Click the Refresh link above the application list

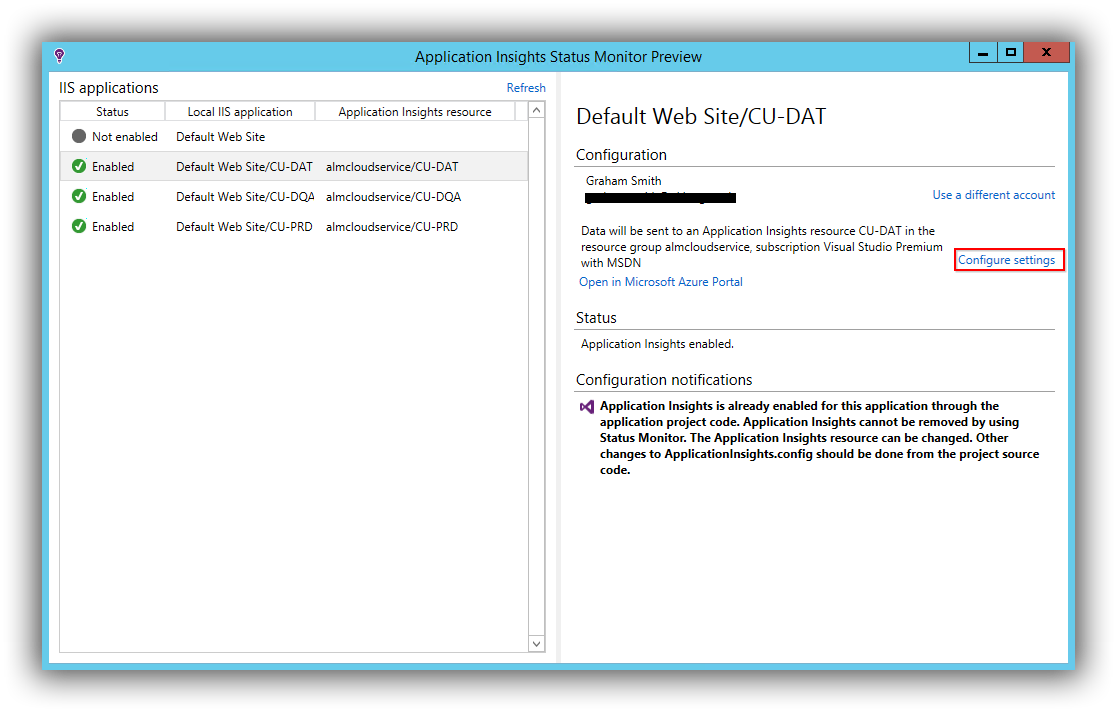(525, 87)
